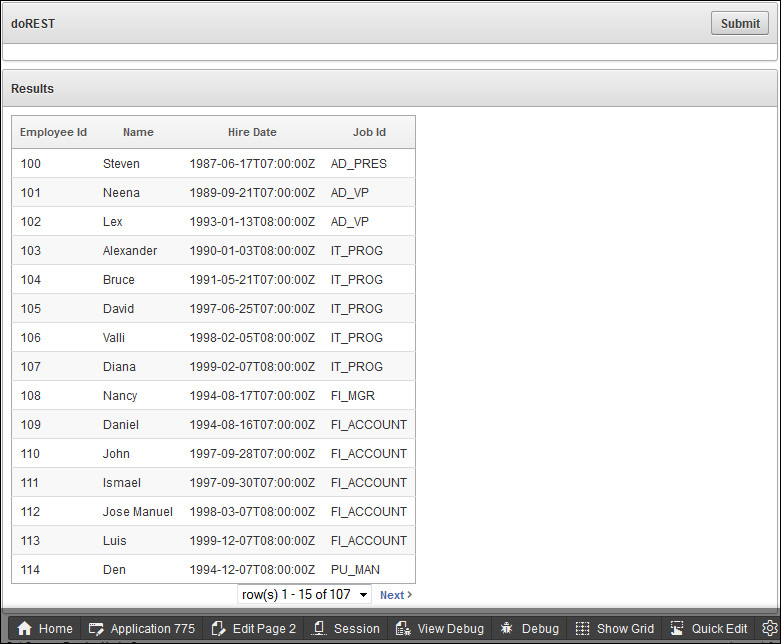Open View Debug in toolbar
The width and height of the screenshot is (781, 644).
[x=439, y=629]
